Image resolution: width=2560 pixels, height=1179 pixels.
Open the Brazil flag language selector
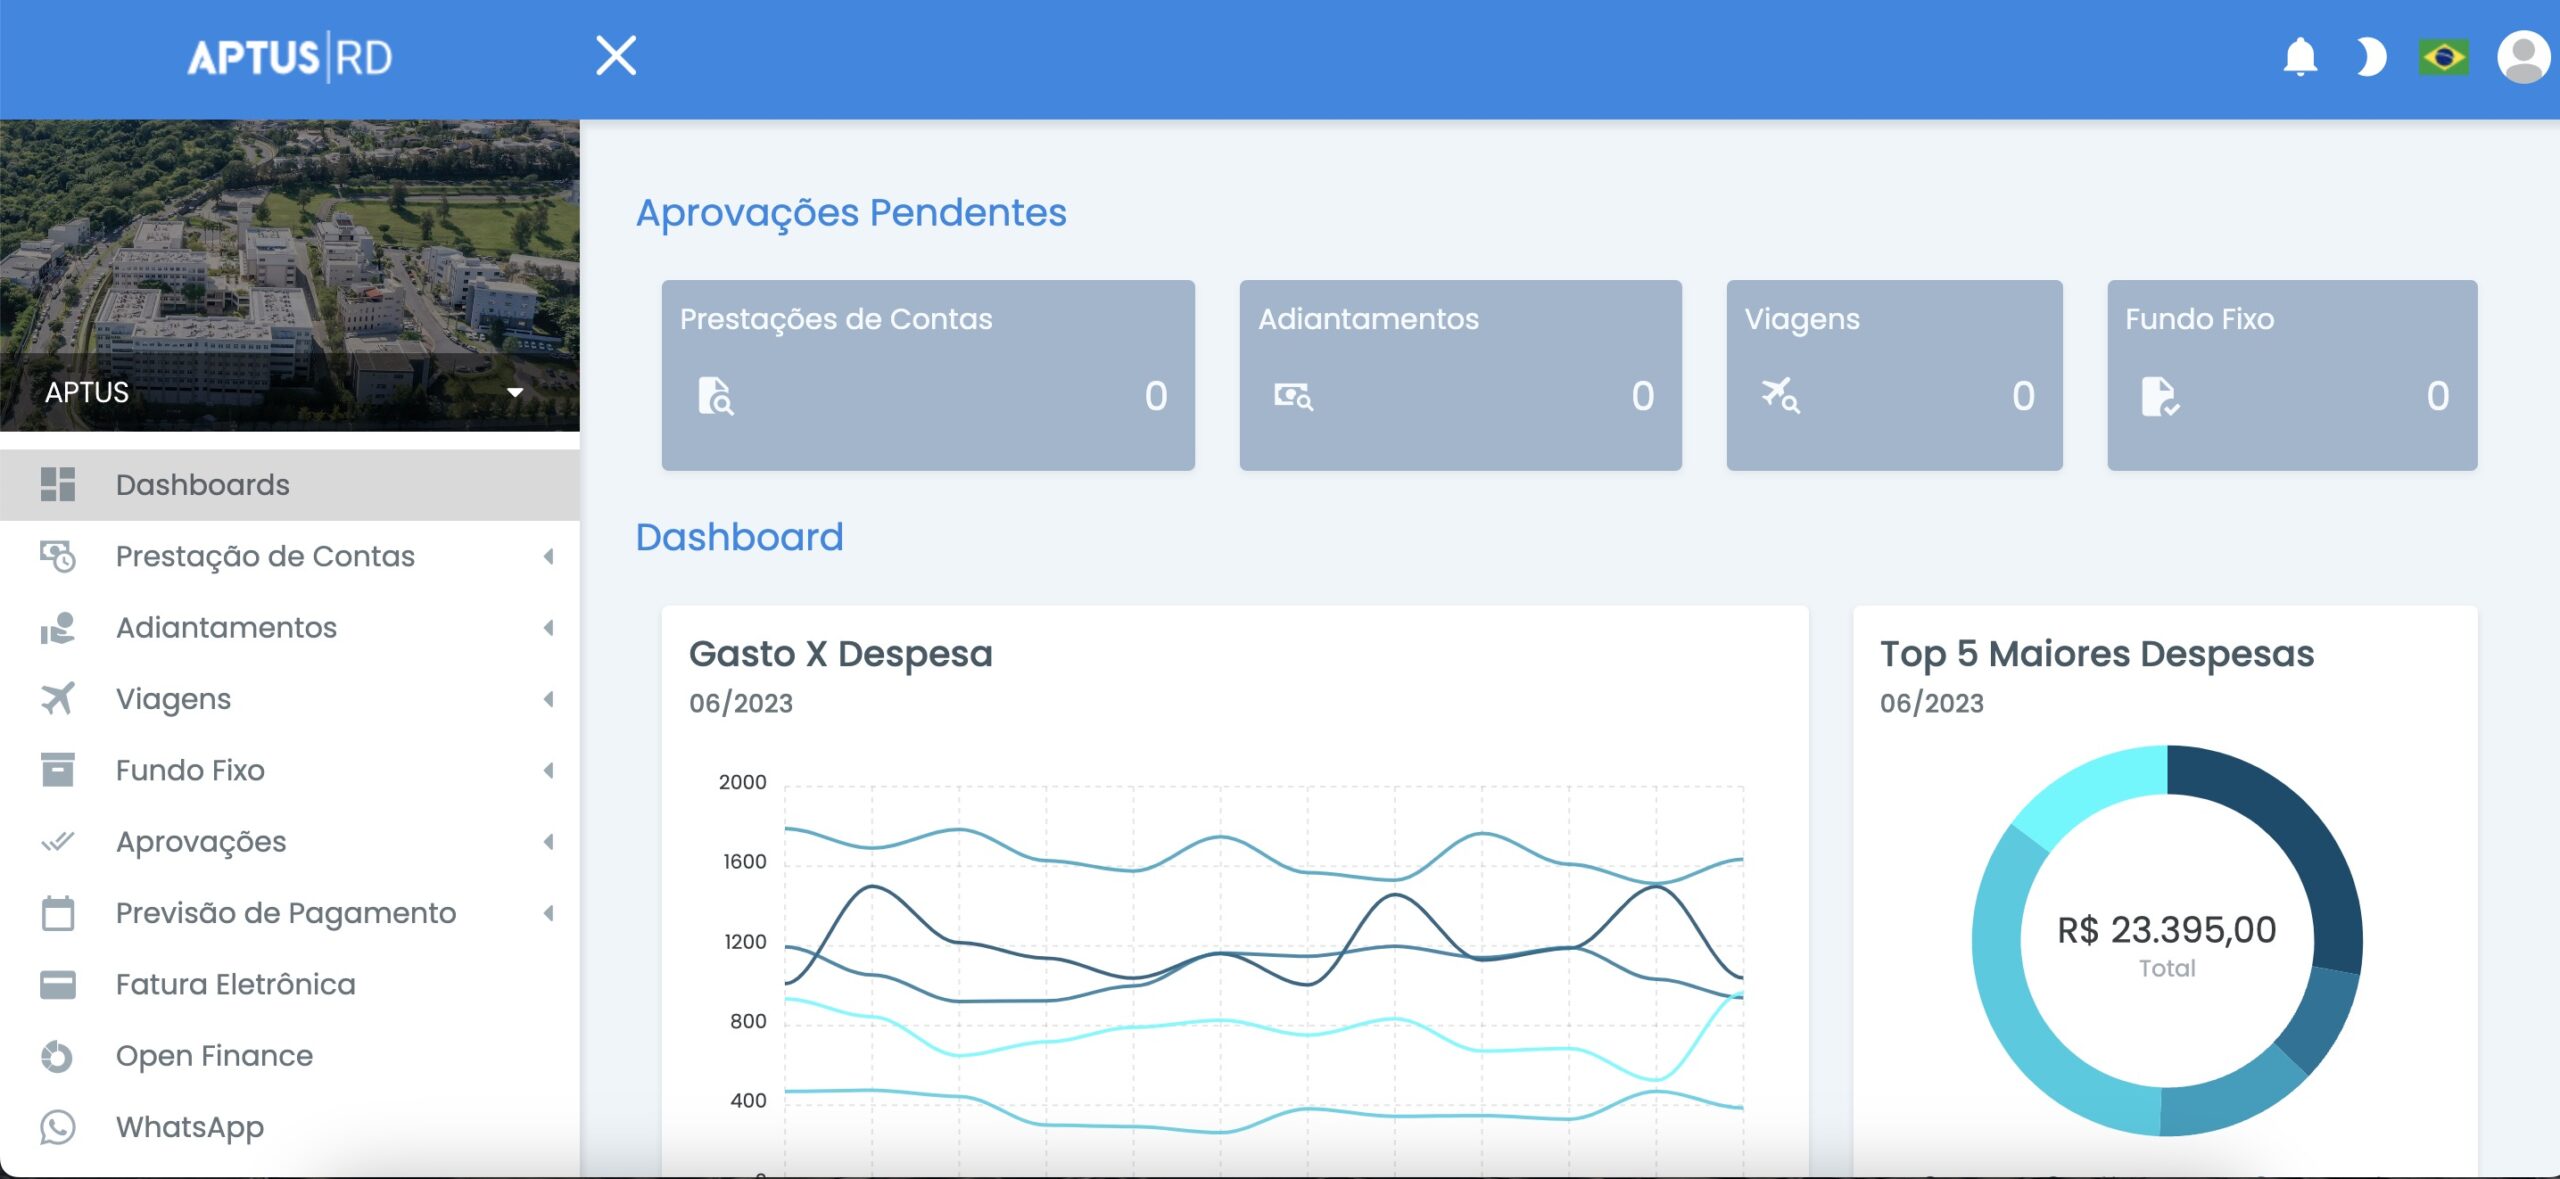click(x=2443, y=57)
